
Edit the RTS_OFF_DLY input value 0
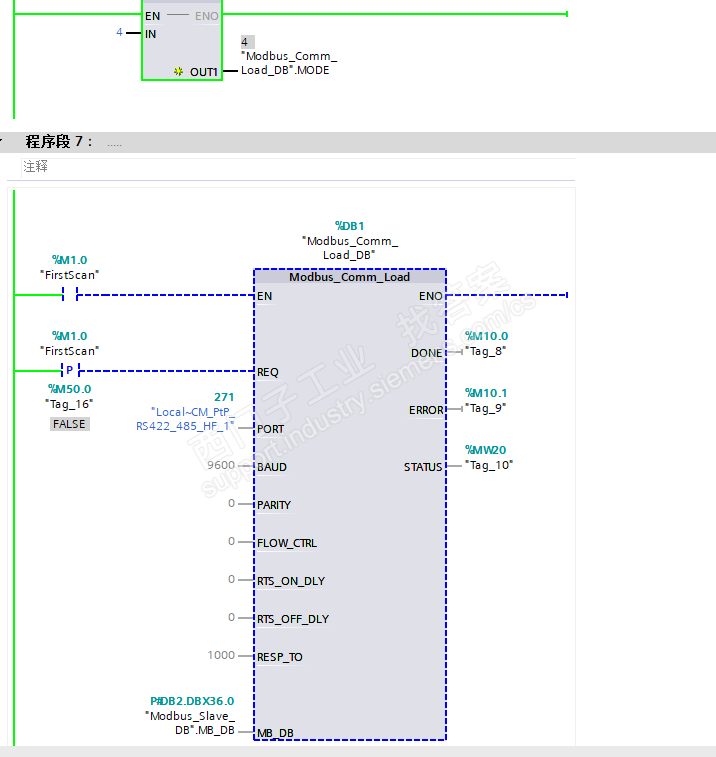(232, 617)
